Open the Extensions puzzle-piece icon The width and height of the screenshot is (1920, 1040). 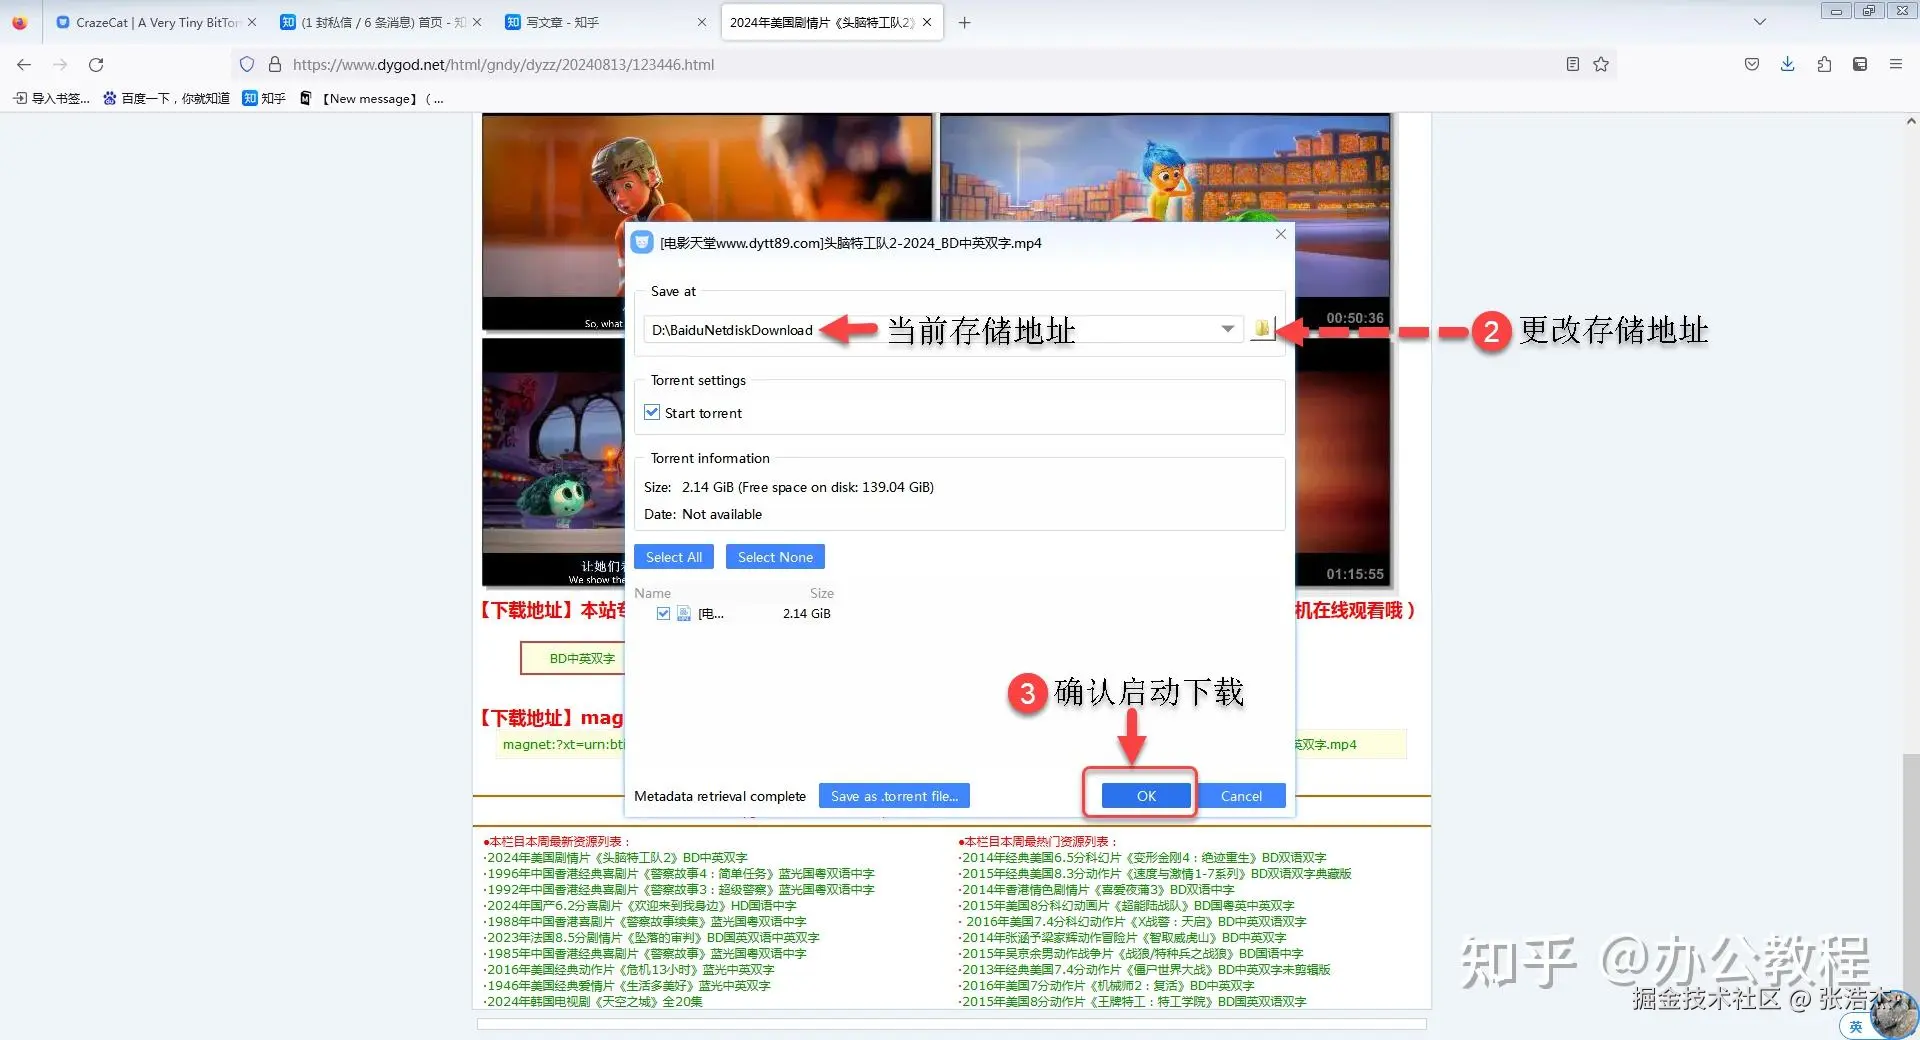[1823, 64]
